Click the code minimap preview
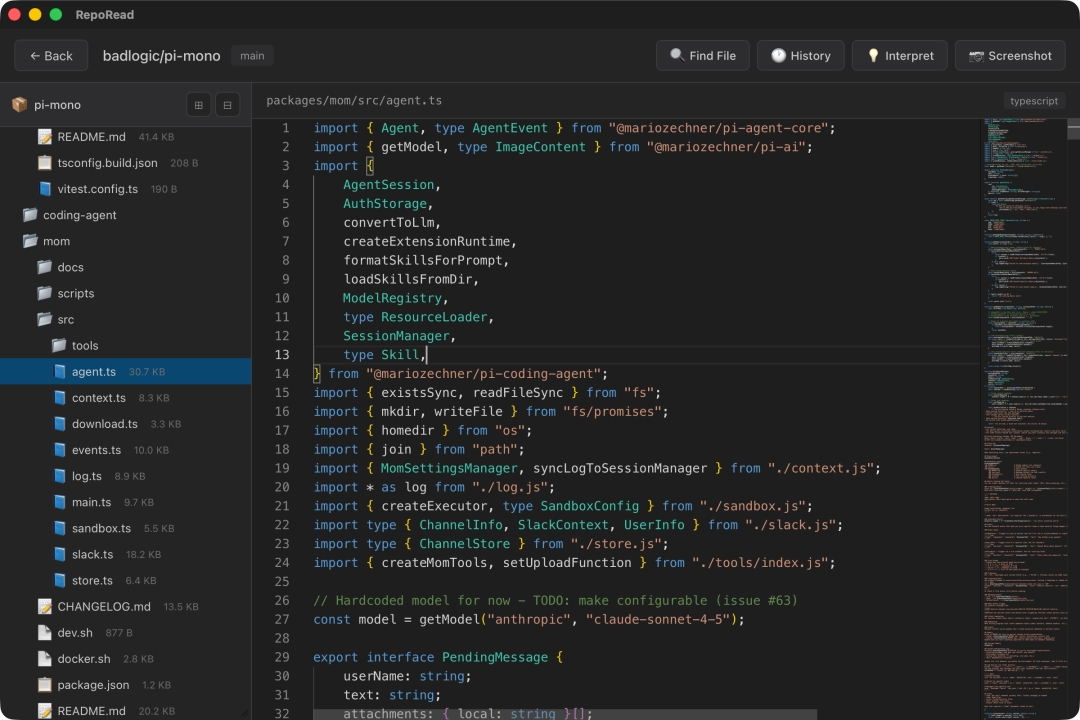1080x720 pixels. tap(1025, 419)
